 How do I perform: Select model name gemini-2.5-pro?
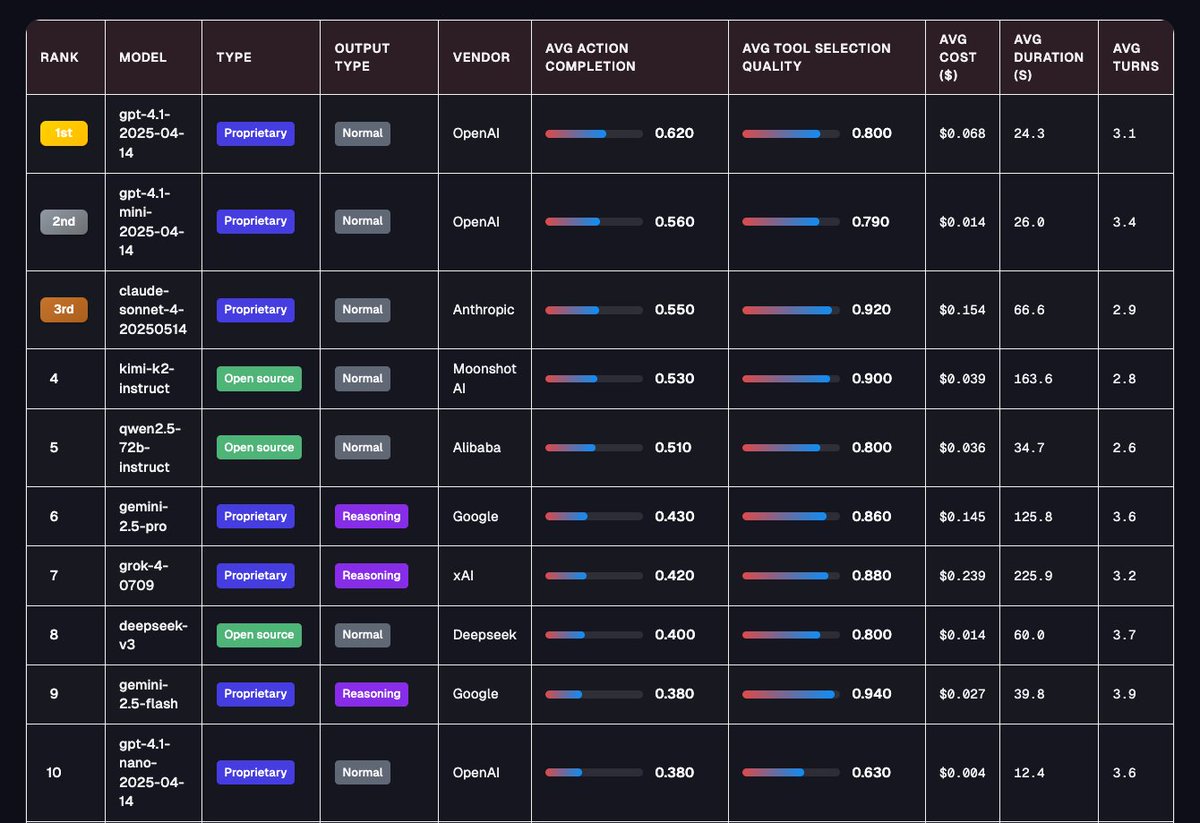click(x=145, y=516)
